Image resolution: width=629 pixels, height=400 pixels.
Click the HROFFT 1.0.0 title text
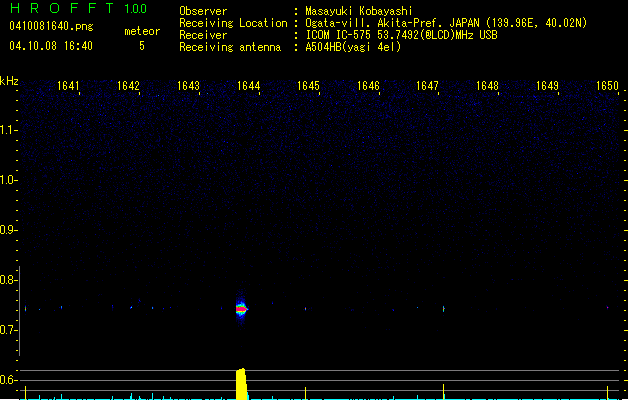(78, 8)
